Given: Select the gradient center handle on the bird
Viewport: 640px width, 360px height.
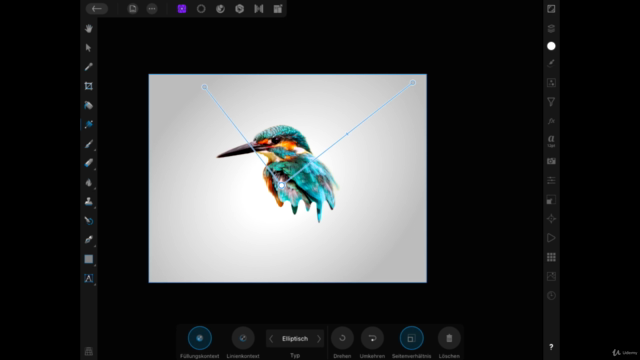Looking at the screenshot, I should click(x=282, y=185).
